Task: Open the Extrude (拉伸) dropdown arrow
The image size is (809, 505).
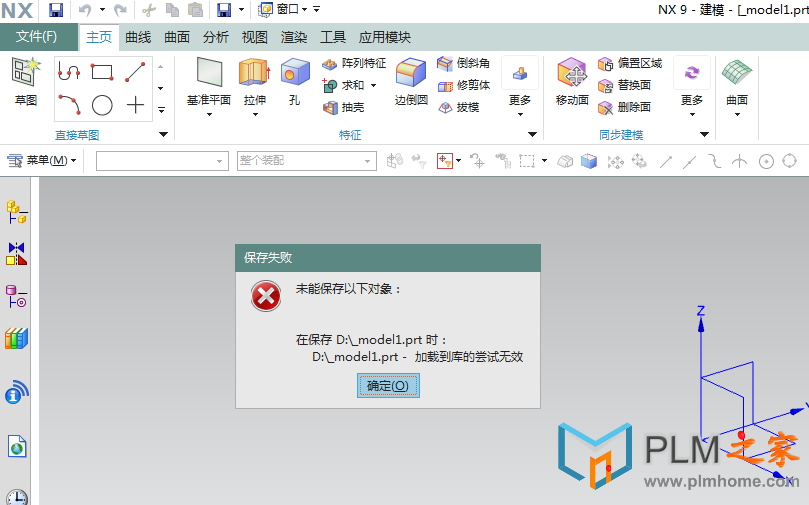Action: pos(255,115)
